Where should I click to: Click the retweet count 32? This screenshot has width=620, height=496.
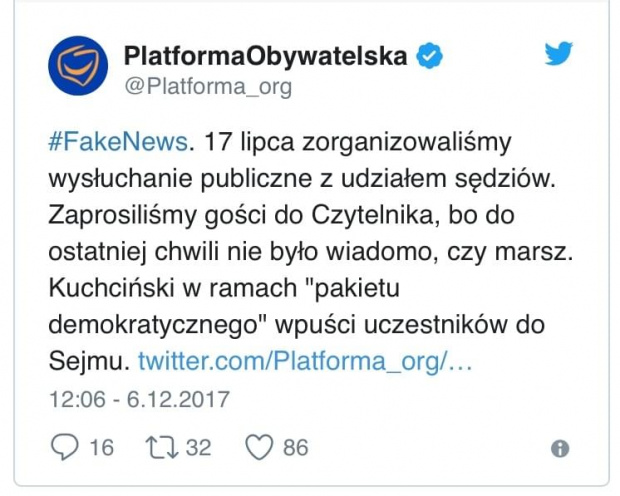point(198,447)
